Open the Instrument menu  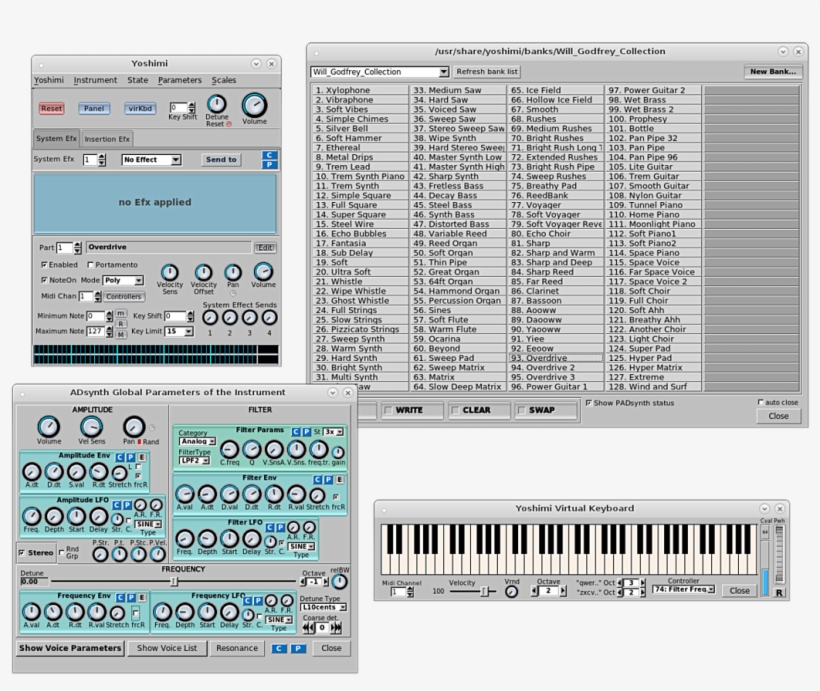[x=95, y=80]
